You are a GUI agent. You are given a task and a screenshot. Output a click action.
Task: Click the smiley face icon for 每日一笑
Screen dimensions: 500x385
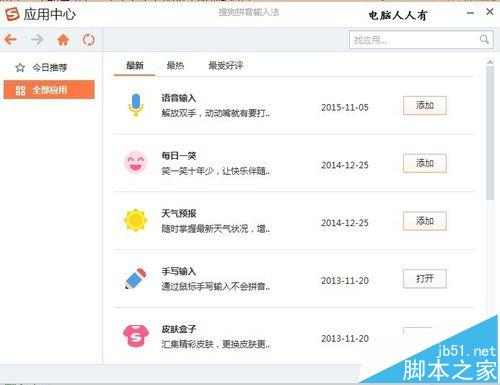tap(135, 162)
